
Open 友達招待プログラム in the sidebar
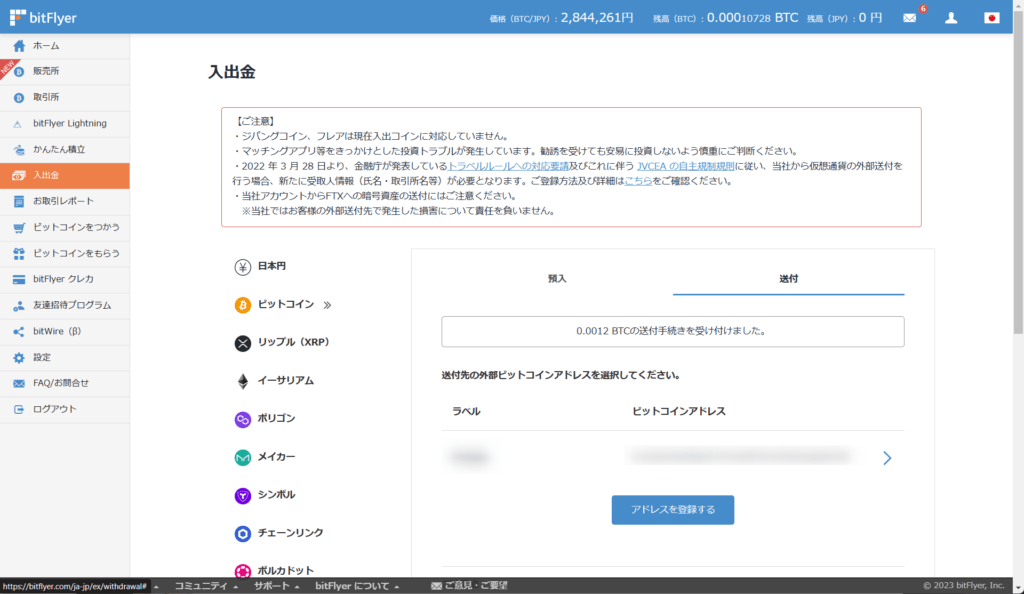point(65,305)
